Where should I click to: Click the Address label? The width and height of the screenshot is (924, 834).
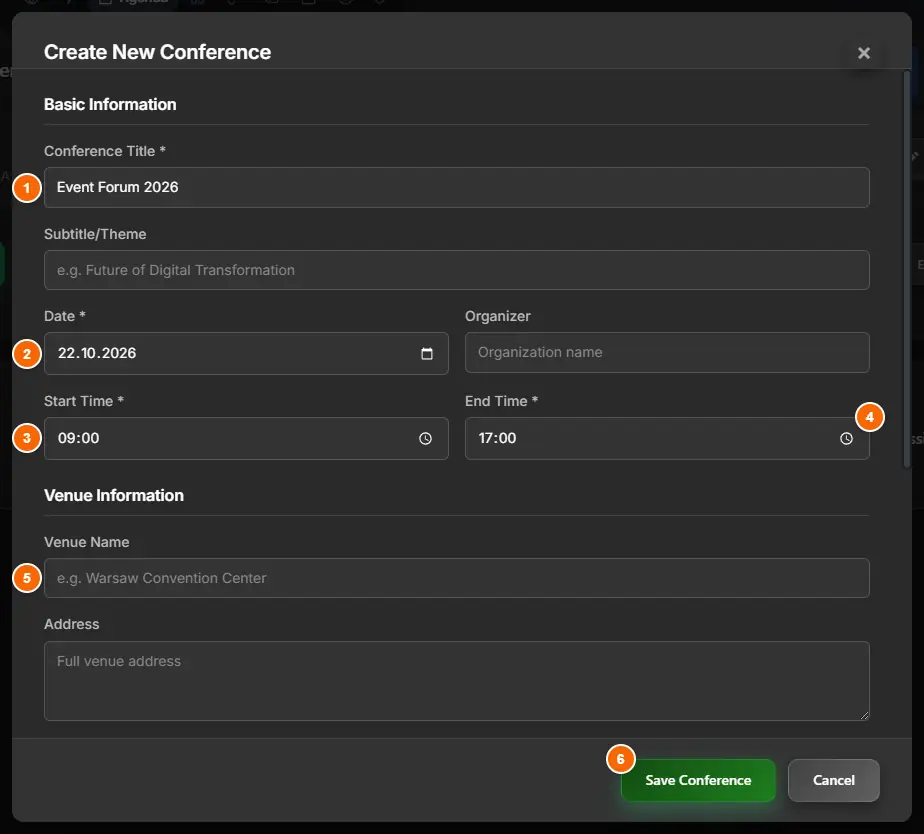(x=72, y=624)
